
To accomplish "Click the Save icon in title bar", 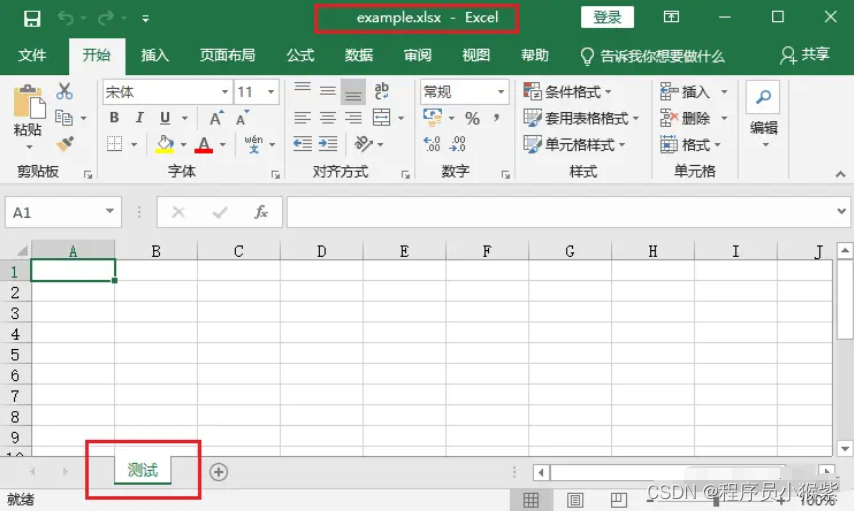I will point(32,19).
